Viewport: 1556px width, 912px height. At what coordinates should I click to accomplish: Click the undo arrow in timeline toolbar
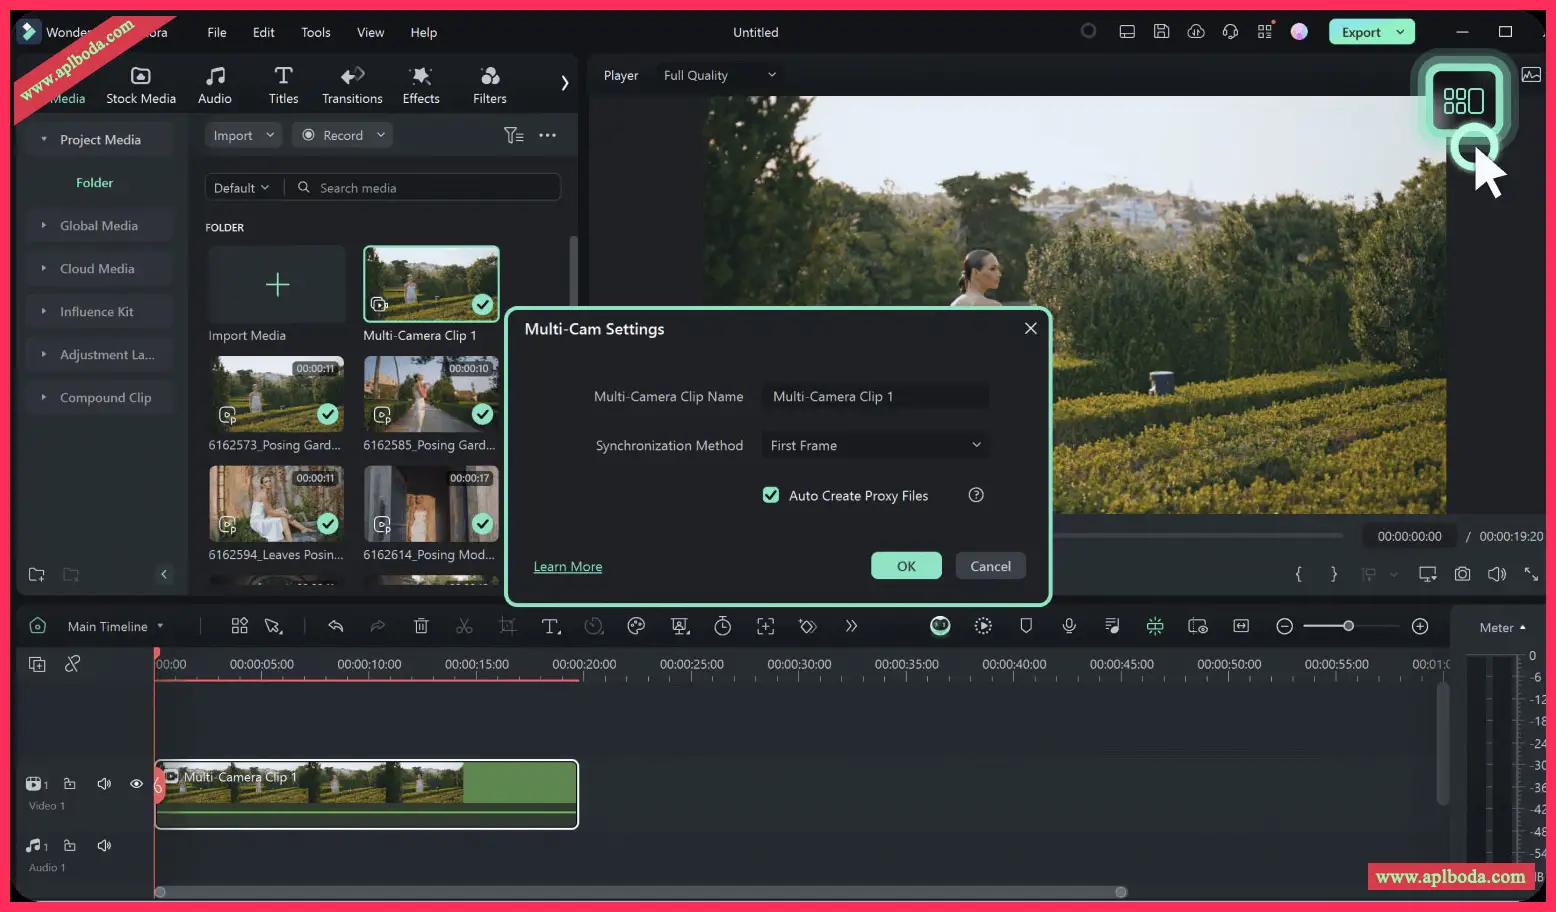pos(336,626)
